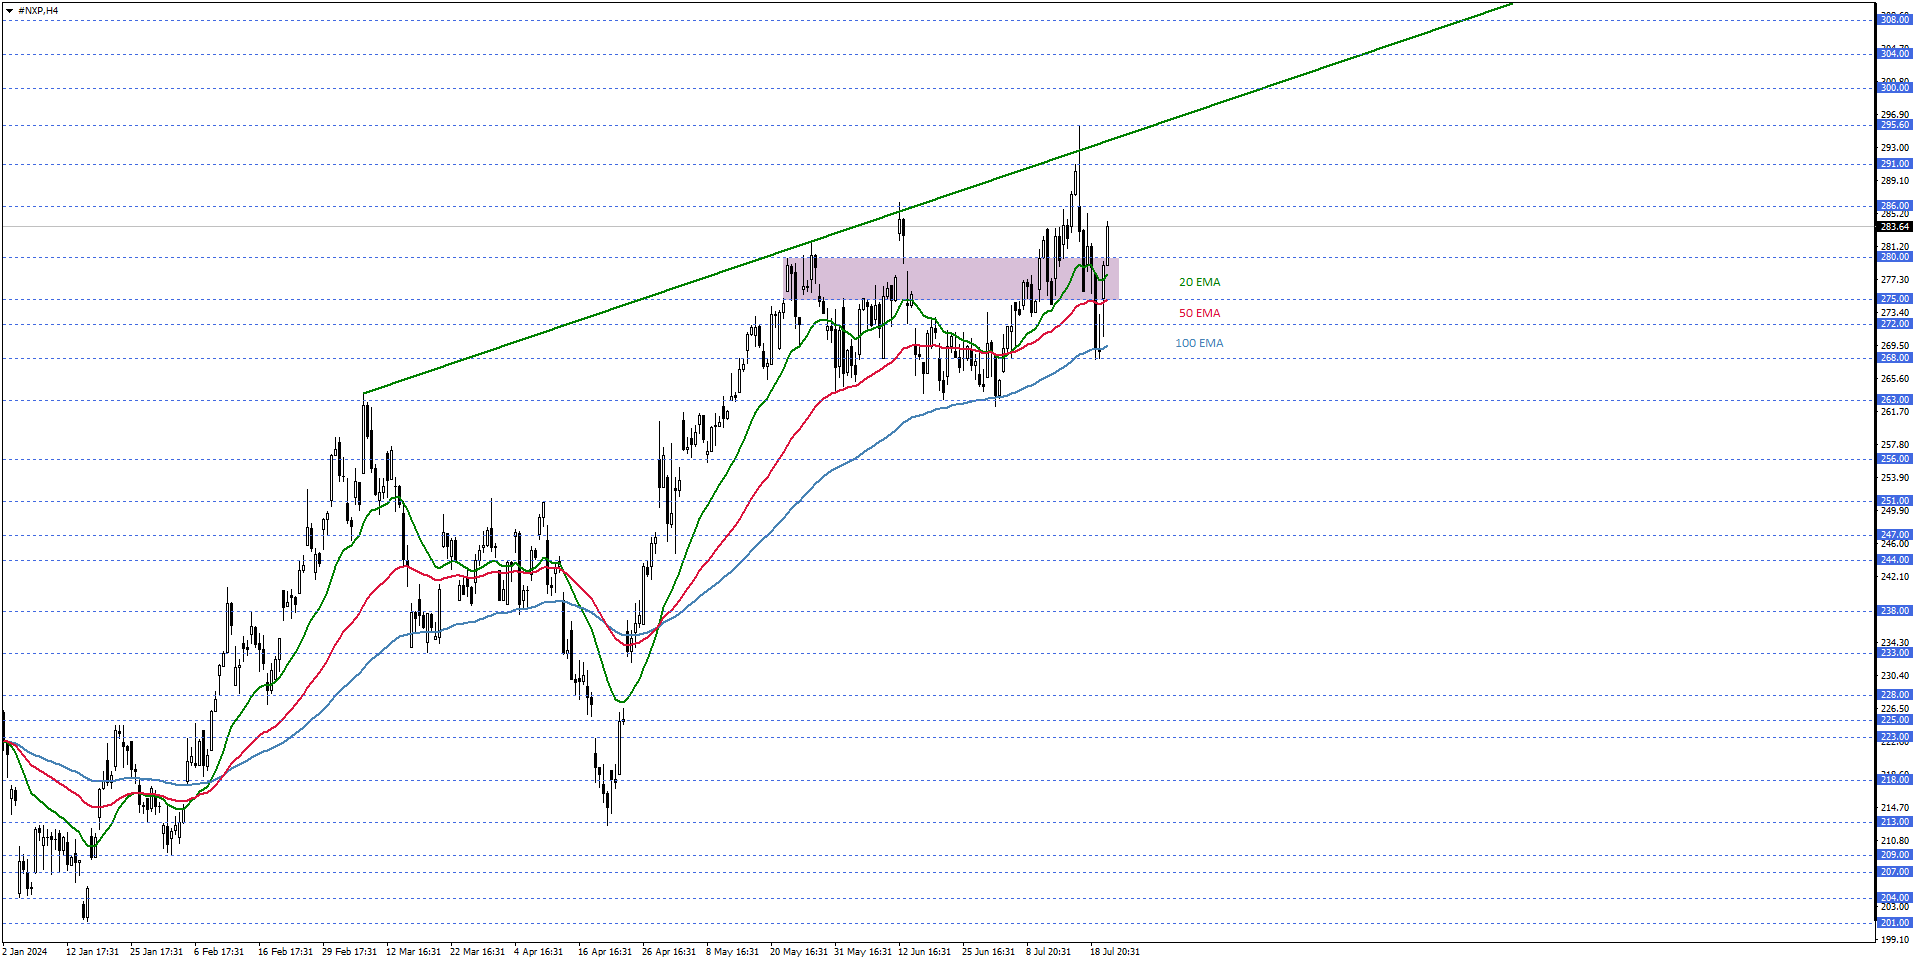The width and height of the screenshot is (1916, 963).
Task: Click the #NXP,H4 symbol label
Action: 38,11
